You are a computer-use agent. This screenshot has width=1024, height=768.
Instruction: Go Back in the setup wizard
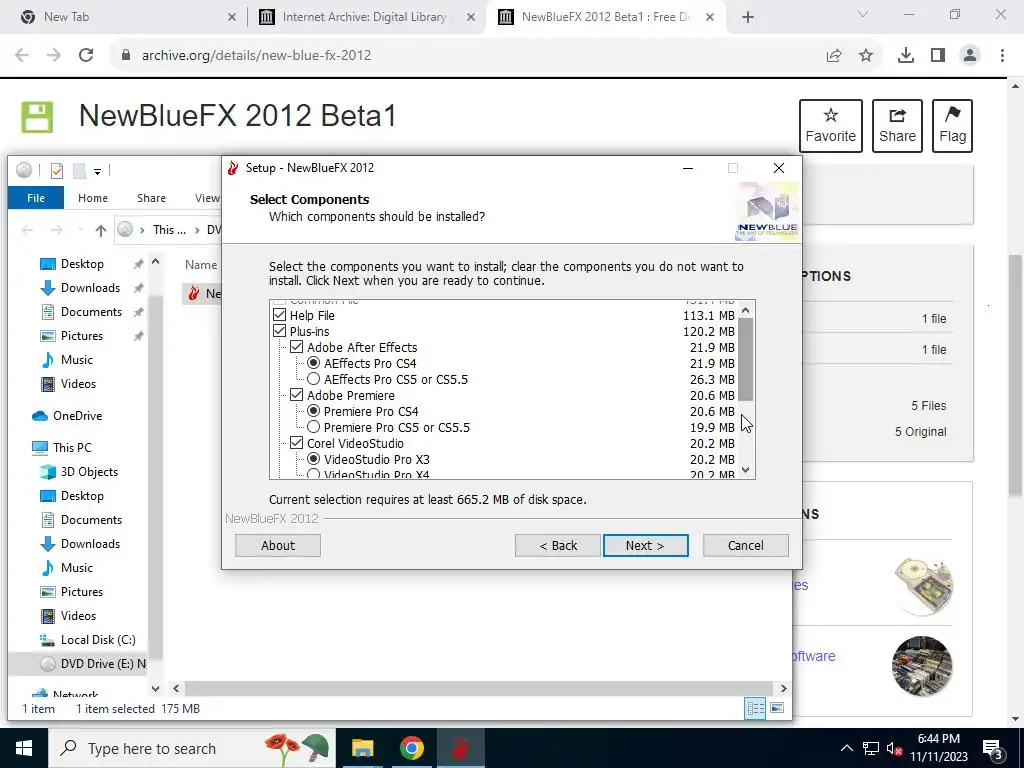tap(558, 545)
